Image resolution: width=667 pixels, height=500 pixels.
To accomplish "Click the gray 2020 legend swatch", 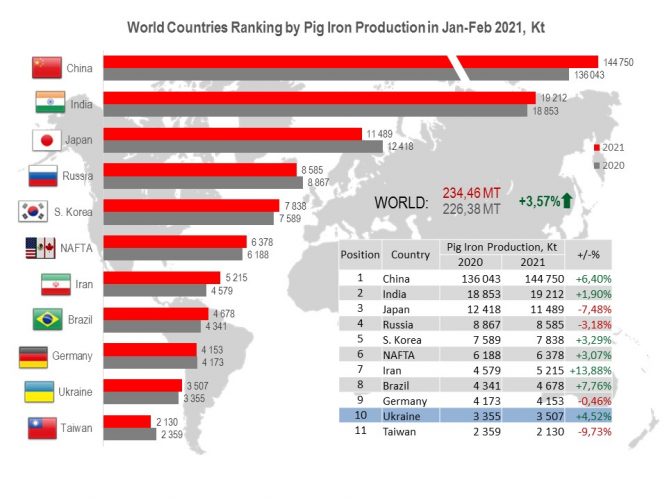I will point(597,166).
